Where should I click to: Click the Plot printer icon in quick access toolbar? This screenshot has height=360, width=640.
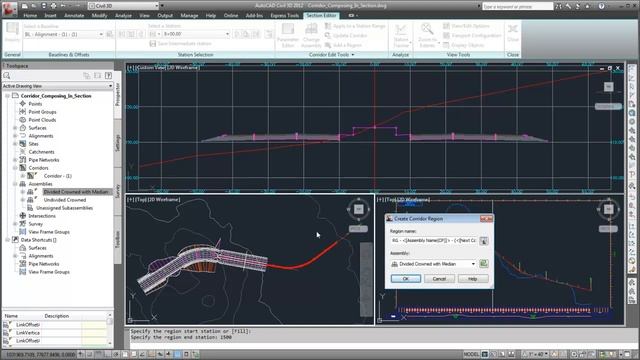53,6
